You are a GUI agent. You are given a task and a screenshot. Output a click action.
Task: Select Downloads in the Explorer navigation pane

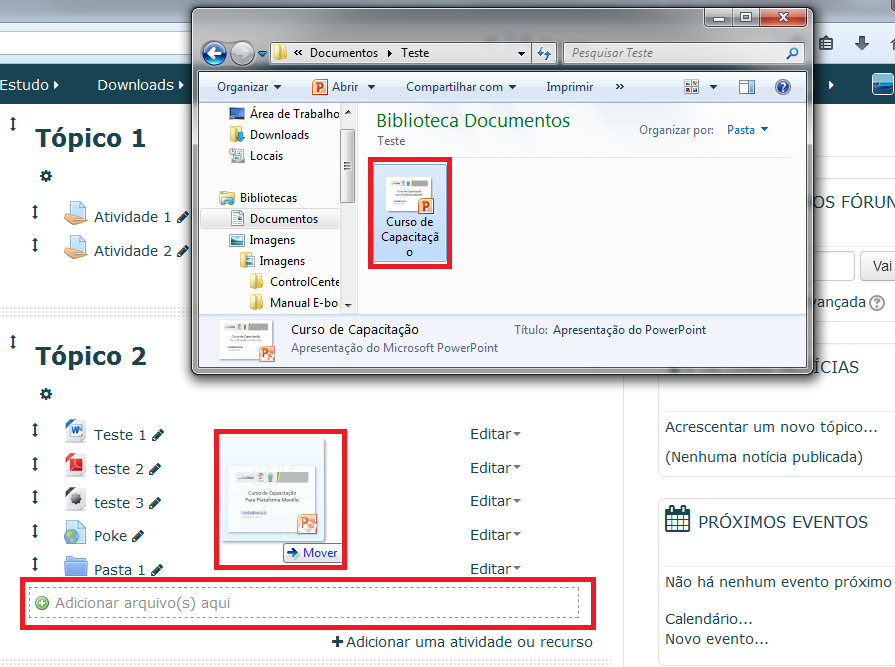[279, 135]
